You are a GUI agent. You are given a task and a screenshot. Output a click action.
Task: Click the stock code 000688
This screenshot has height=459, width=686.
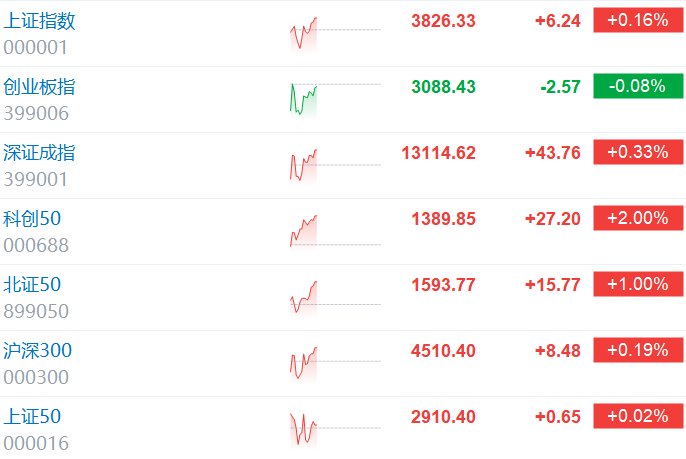[x=36, y=245]
